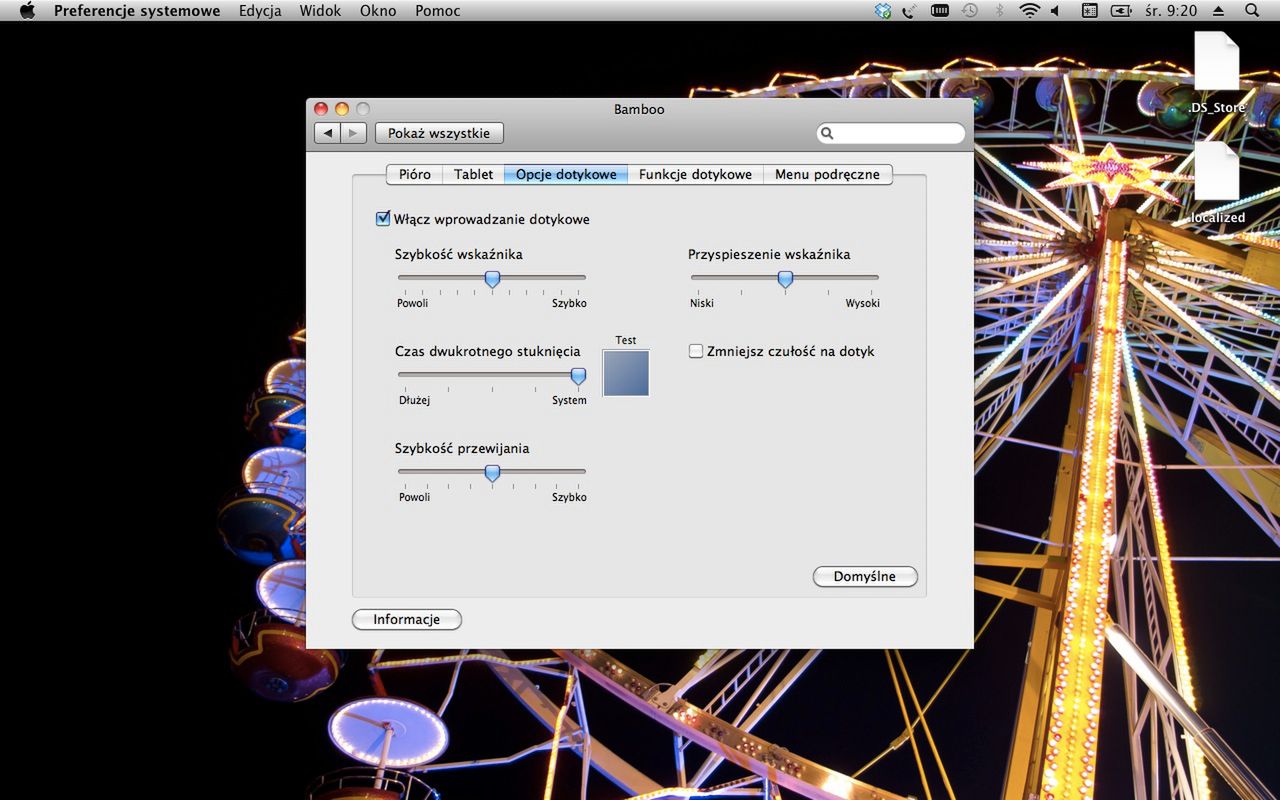Open the Widok menu
The image size is (1280, 800).
click(320, 11)
